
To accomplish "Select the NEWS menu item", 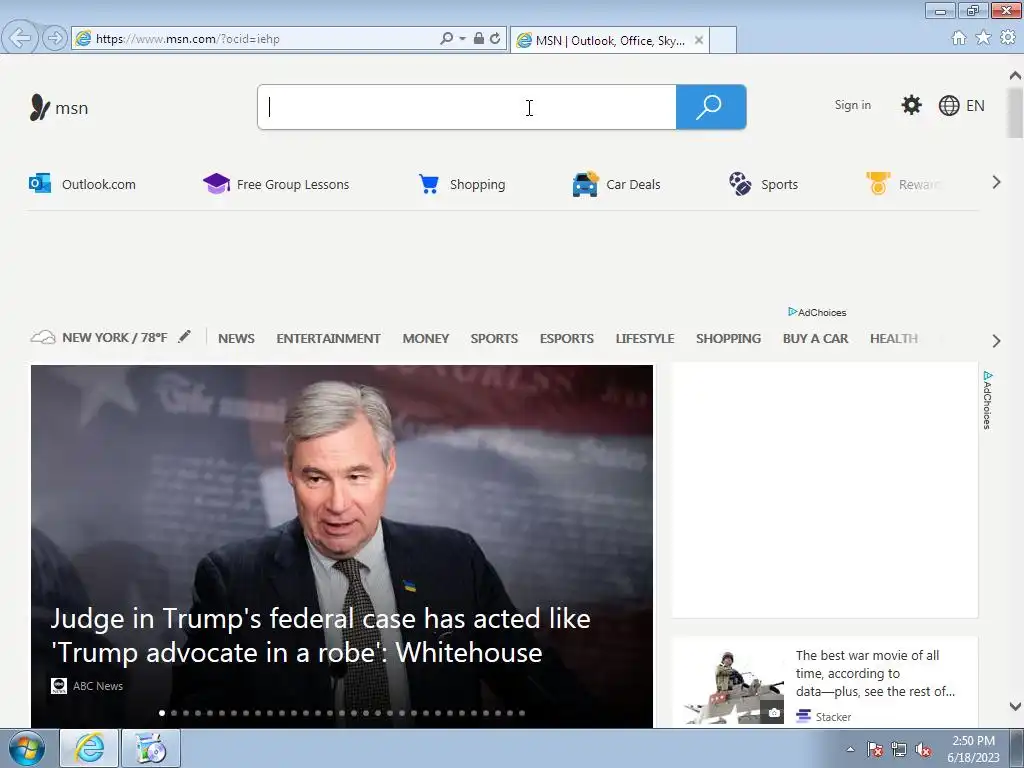I will pyautogui.click(x=236, y=338).
